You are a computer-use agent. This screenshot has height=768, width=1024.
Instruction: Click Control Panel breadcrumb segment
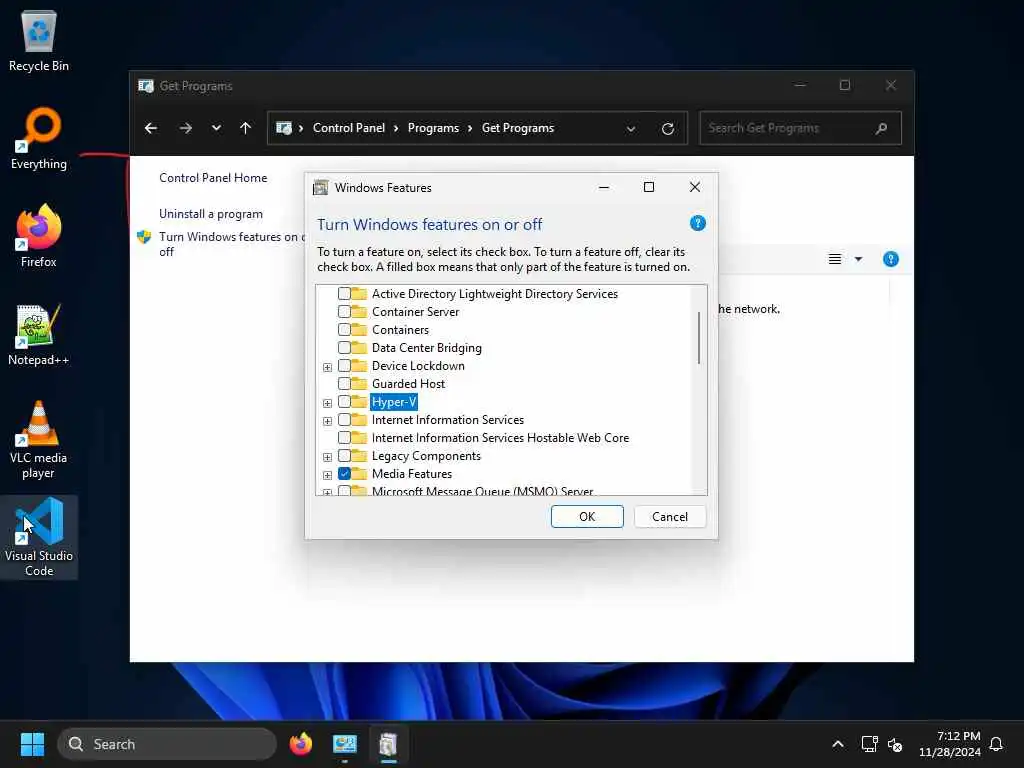coord(349,128)
